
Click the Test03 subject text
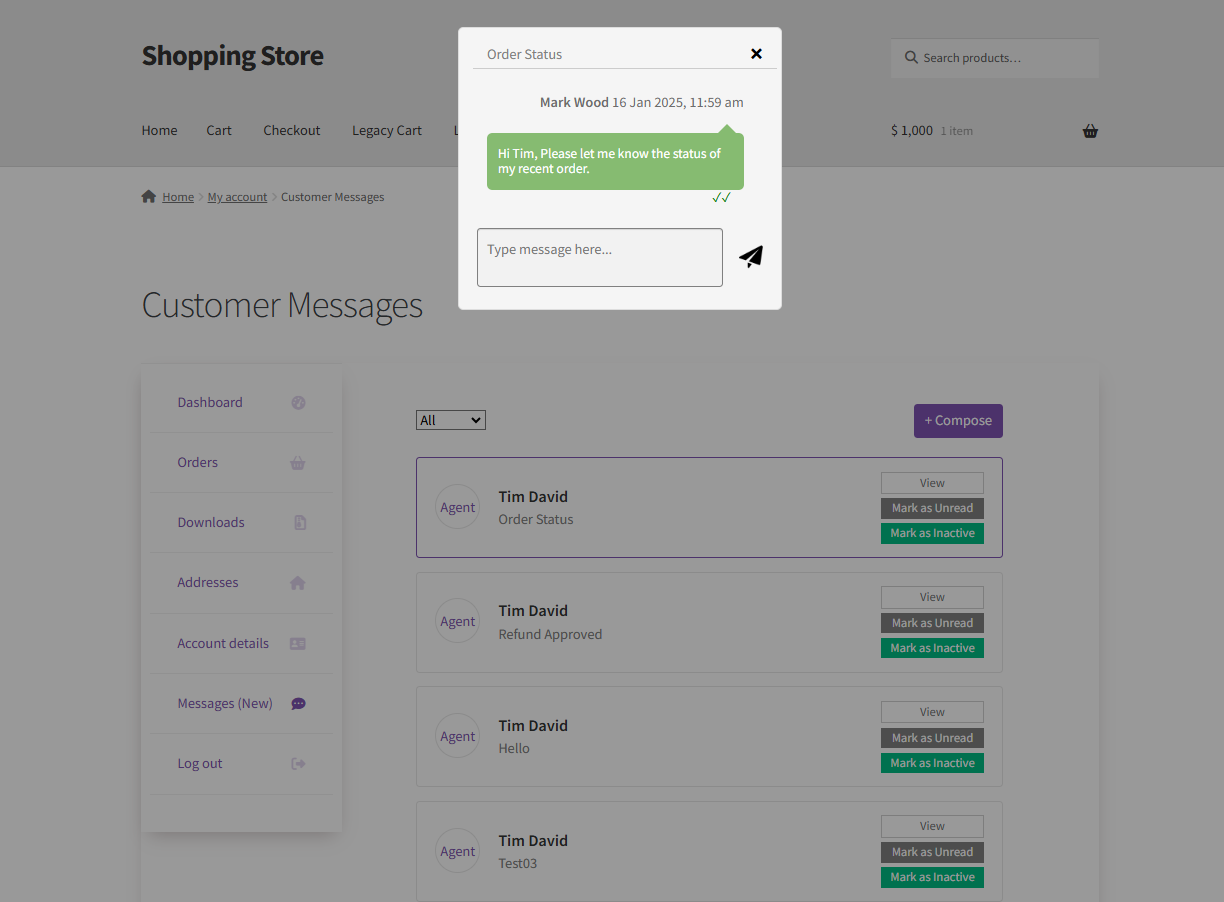tap(518, 863)
